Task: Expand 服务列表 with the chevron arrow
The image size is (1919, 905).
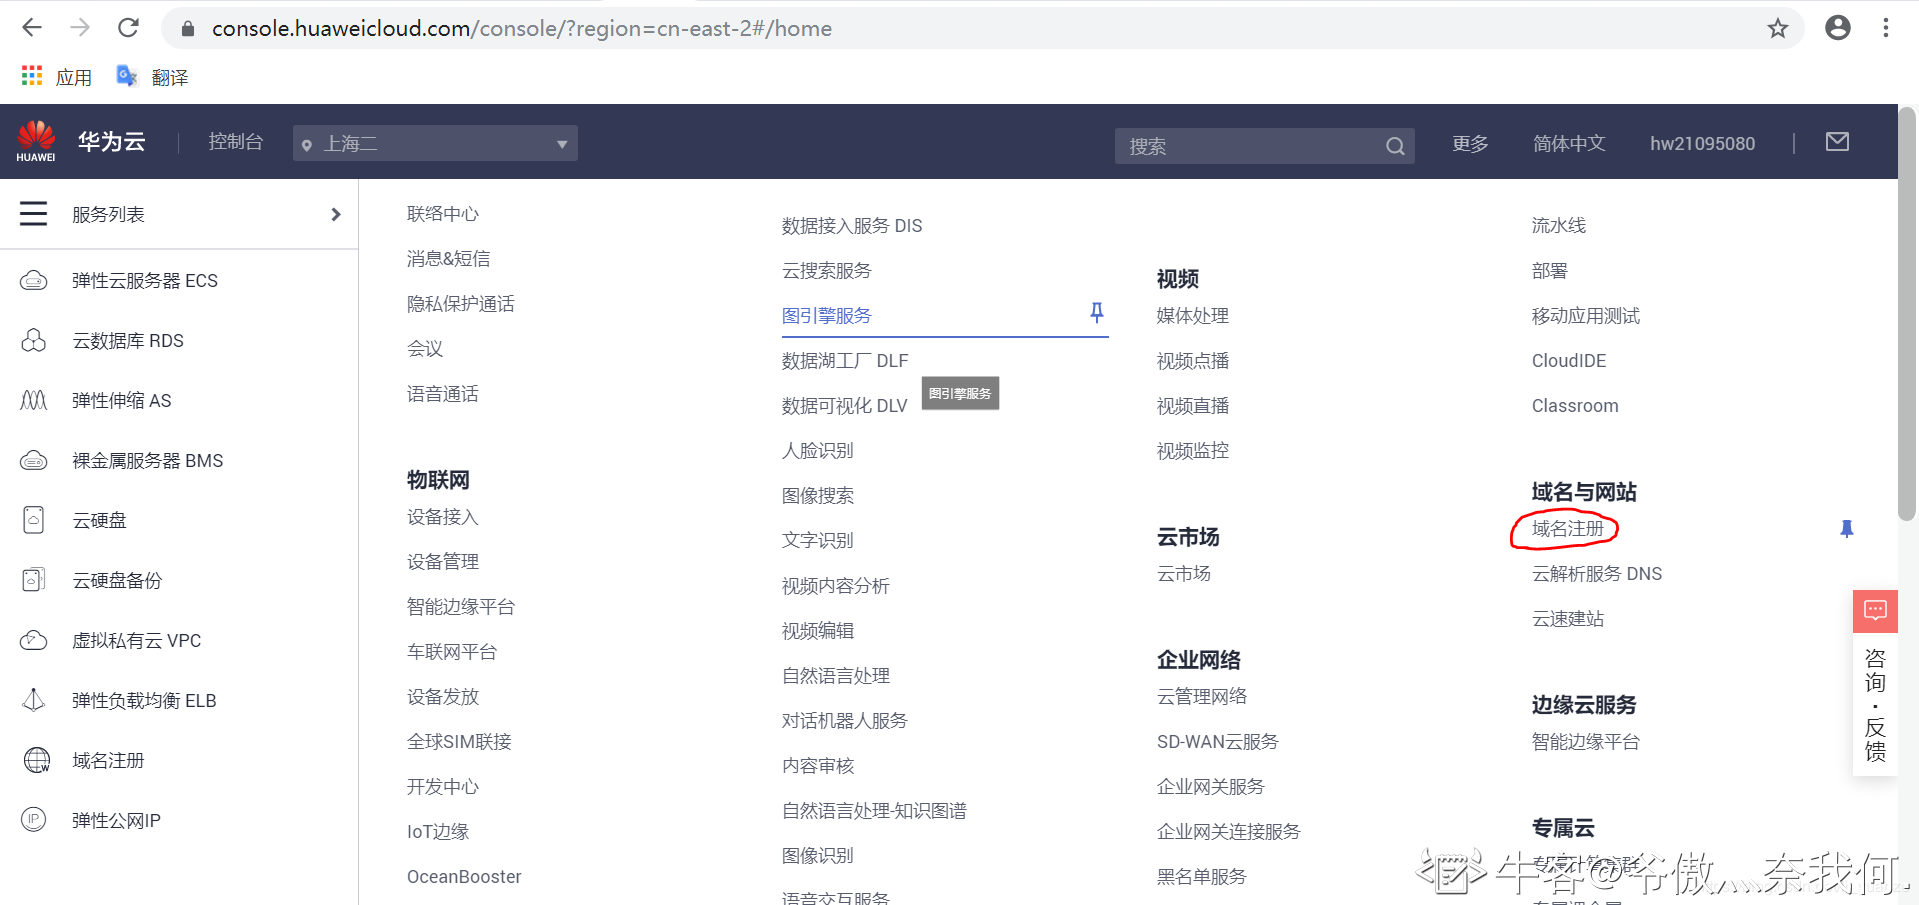Action: click(x=336, y=214)
